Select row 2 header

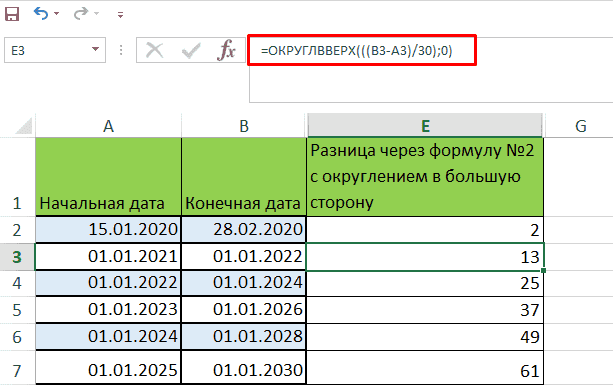click(17, 230)
